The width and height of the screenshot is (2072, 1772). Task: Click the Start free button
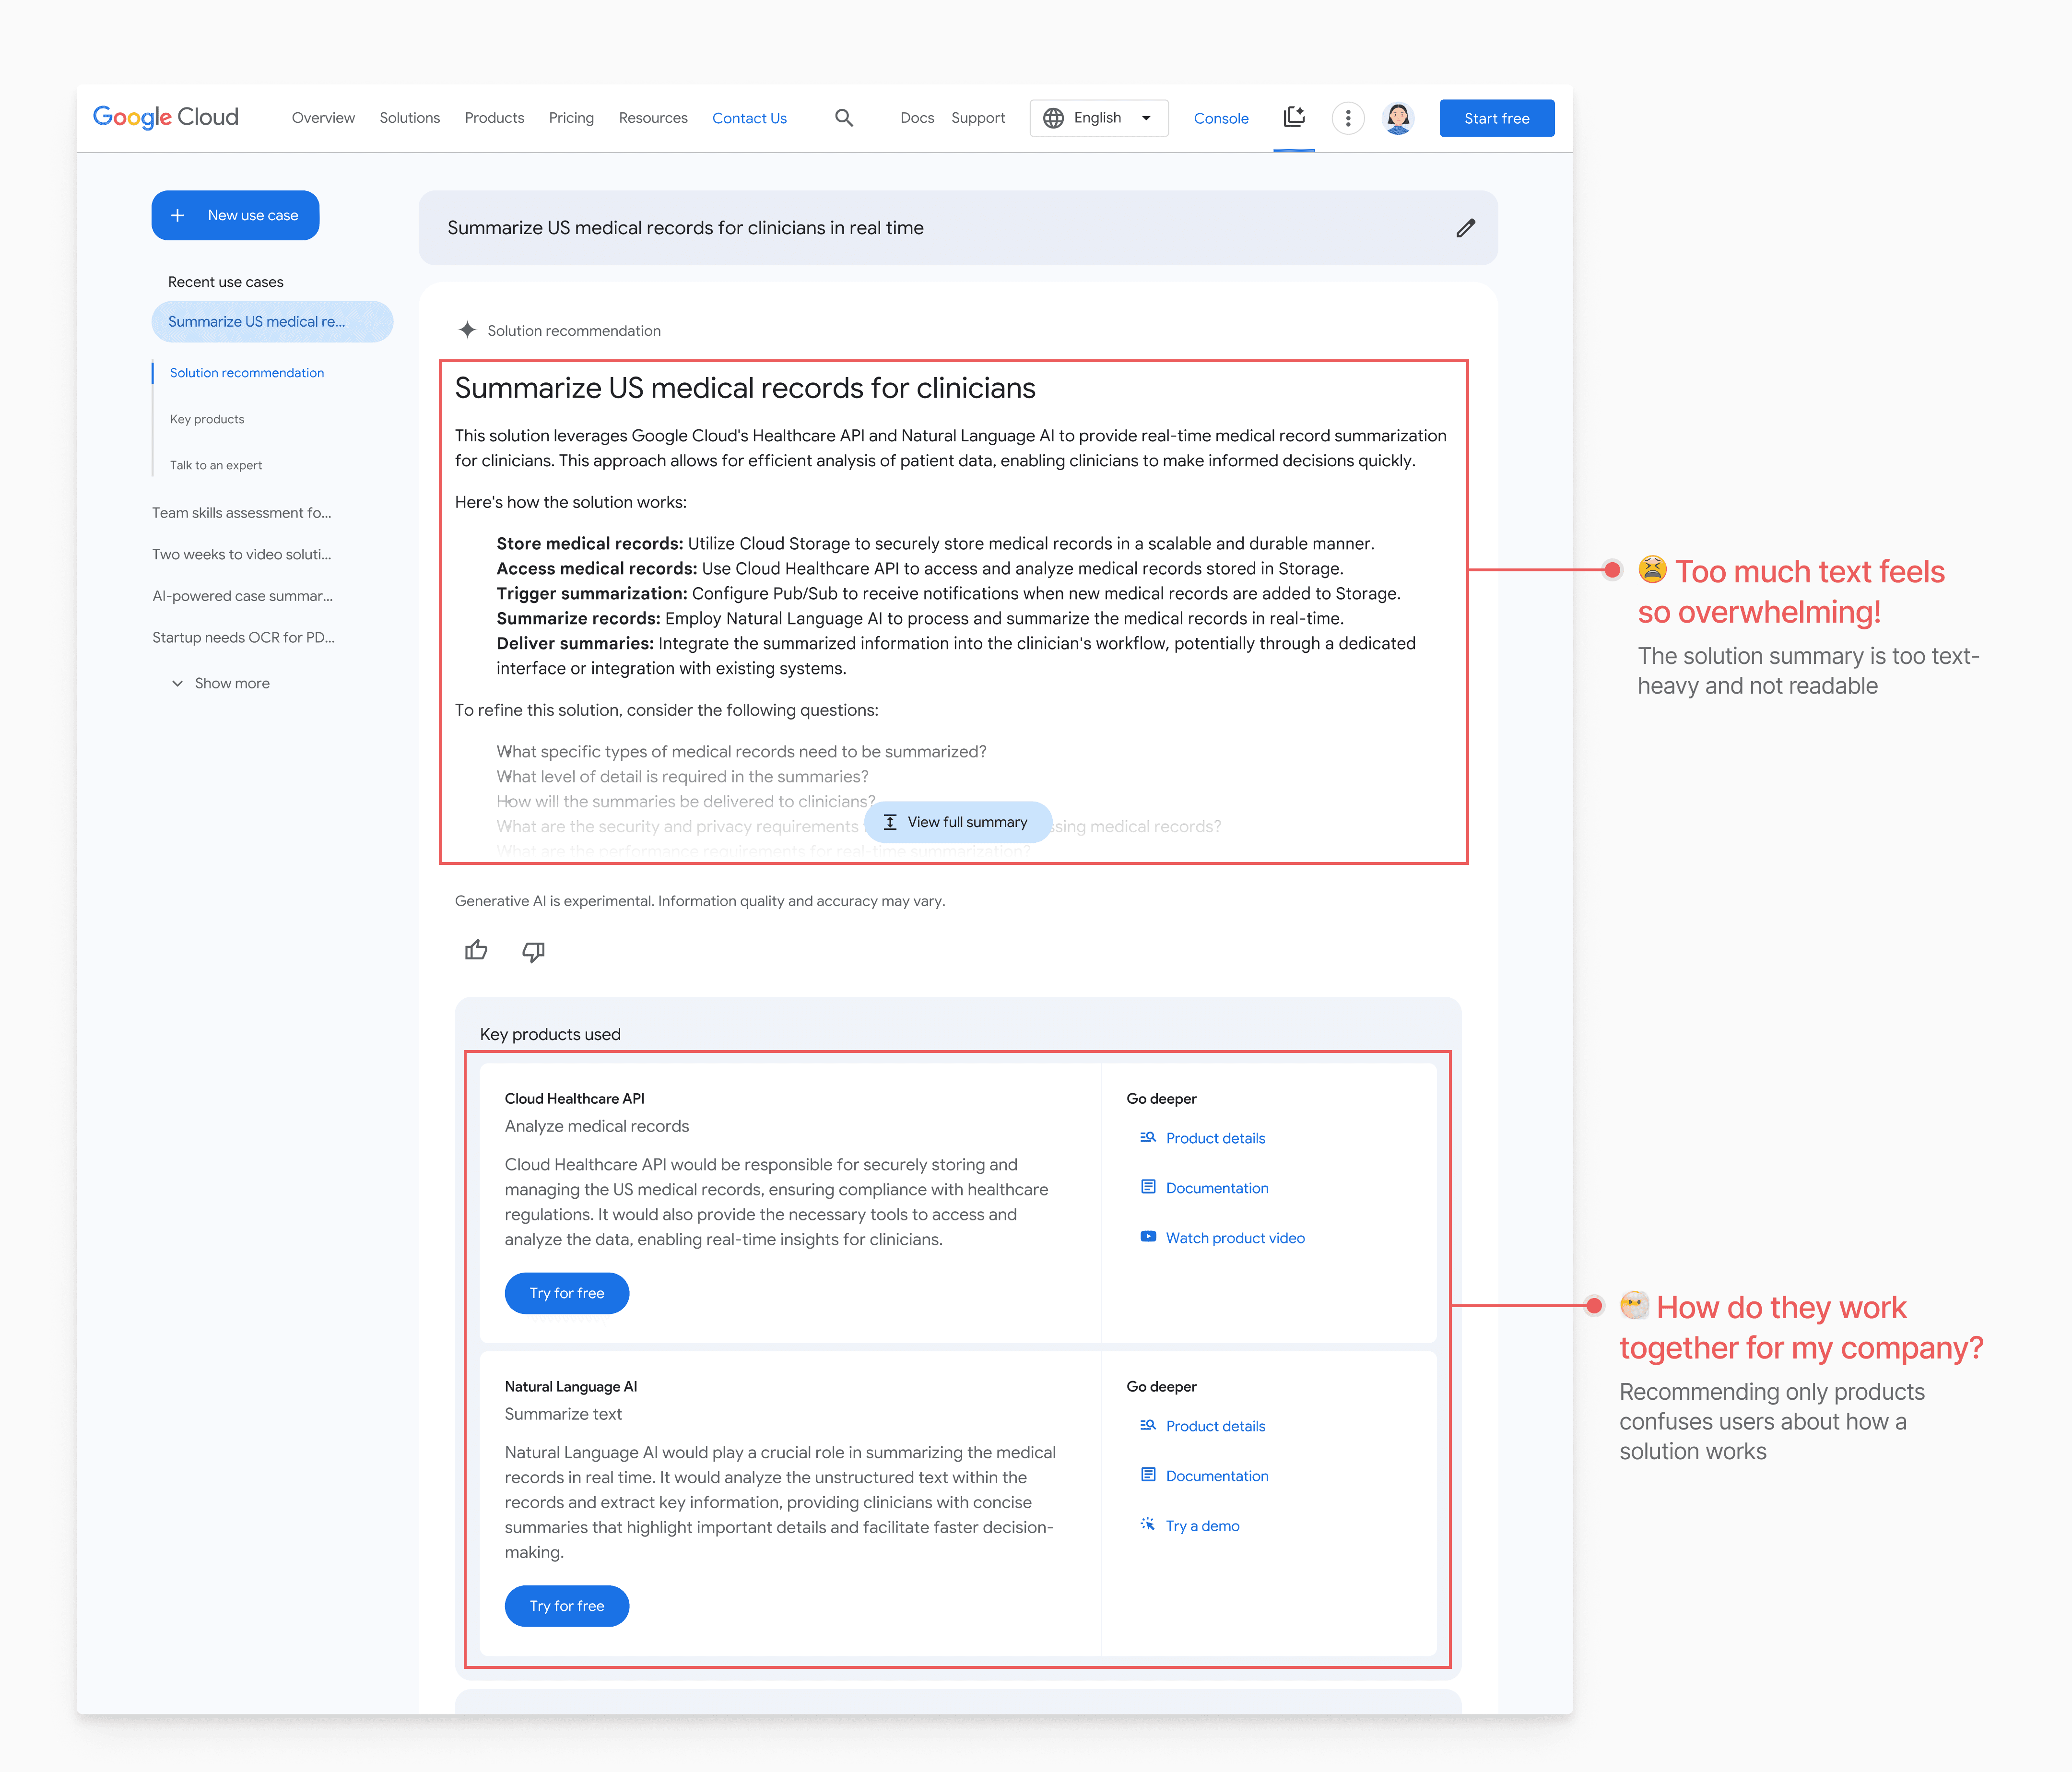pos(1496,118)
